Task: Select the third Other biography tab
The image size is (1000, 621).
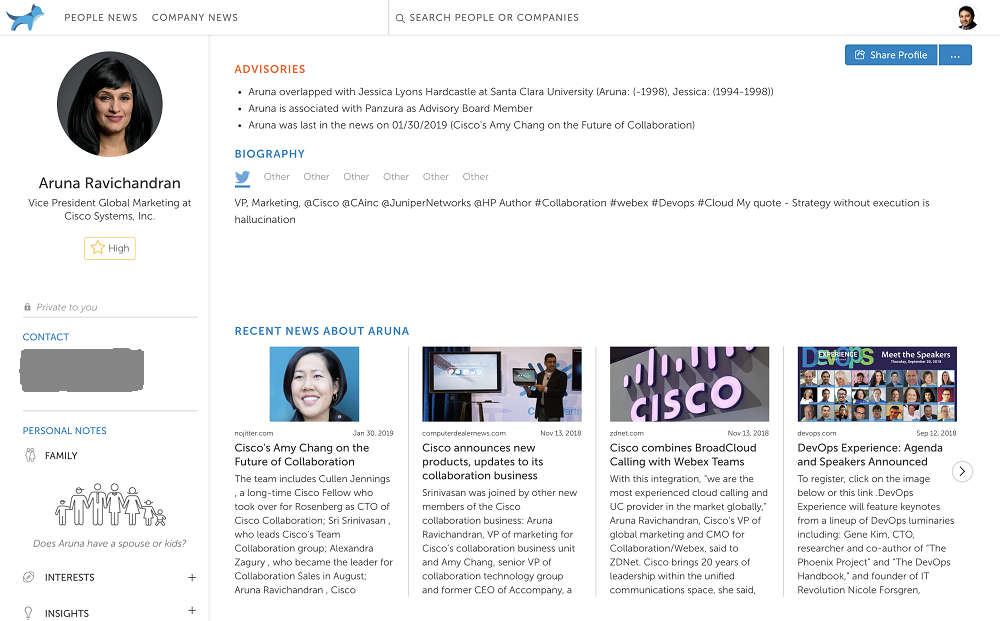Action: [x=356, y=177]
